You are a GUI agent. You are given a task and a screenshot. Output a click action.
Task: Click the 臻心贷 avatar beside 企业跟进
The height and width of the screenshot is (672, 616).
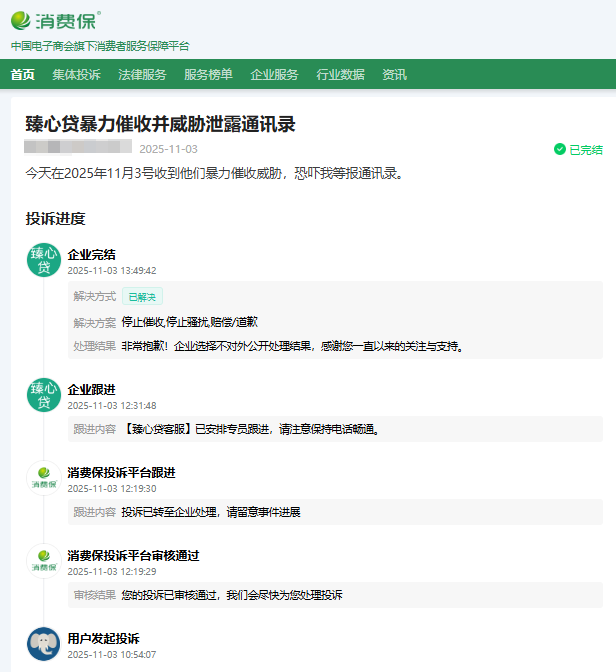click(44, 395)
